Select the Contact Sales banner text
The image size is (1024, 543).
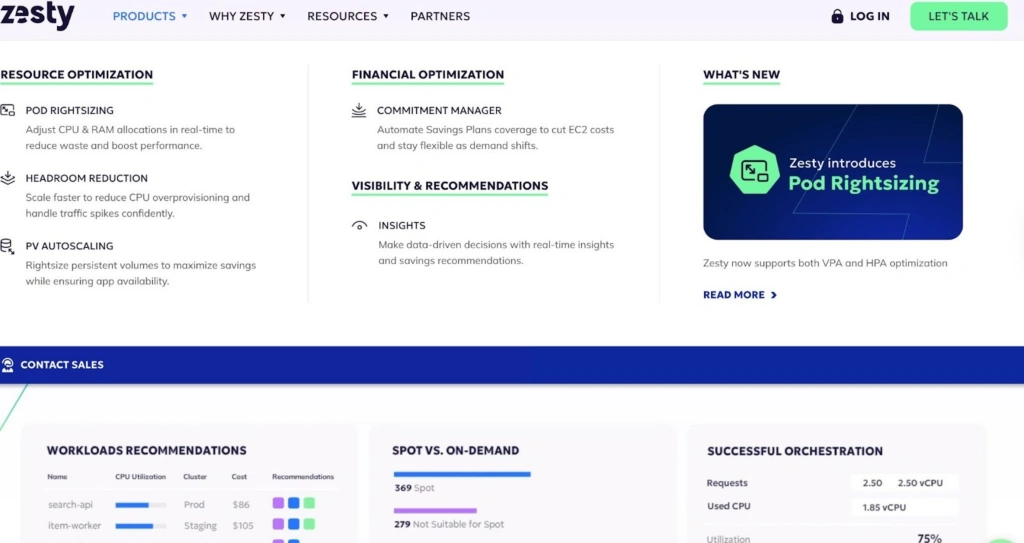tap(62, 365)
